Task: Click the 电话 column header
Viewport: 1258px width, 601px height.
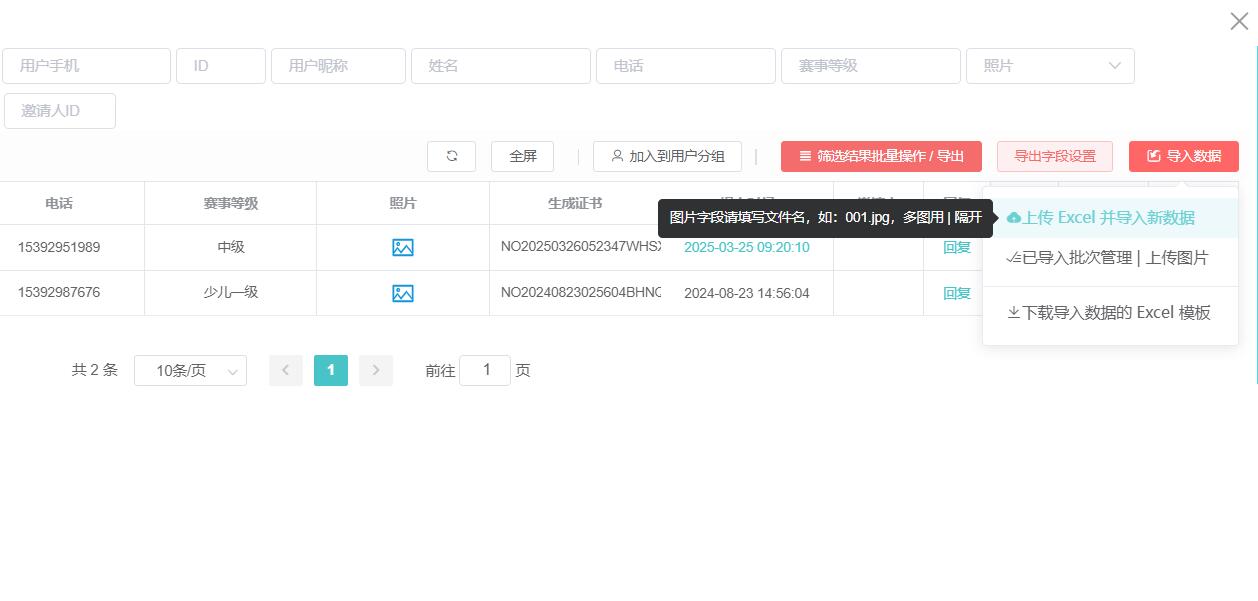Action: (x=59, y=203)
